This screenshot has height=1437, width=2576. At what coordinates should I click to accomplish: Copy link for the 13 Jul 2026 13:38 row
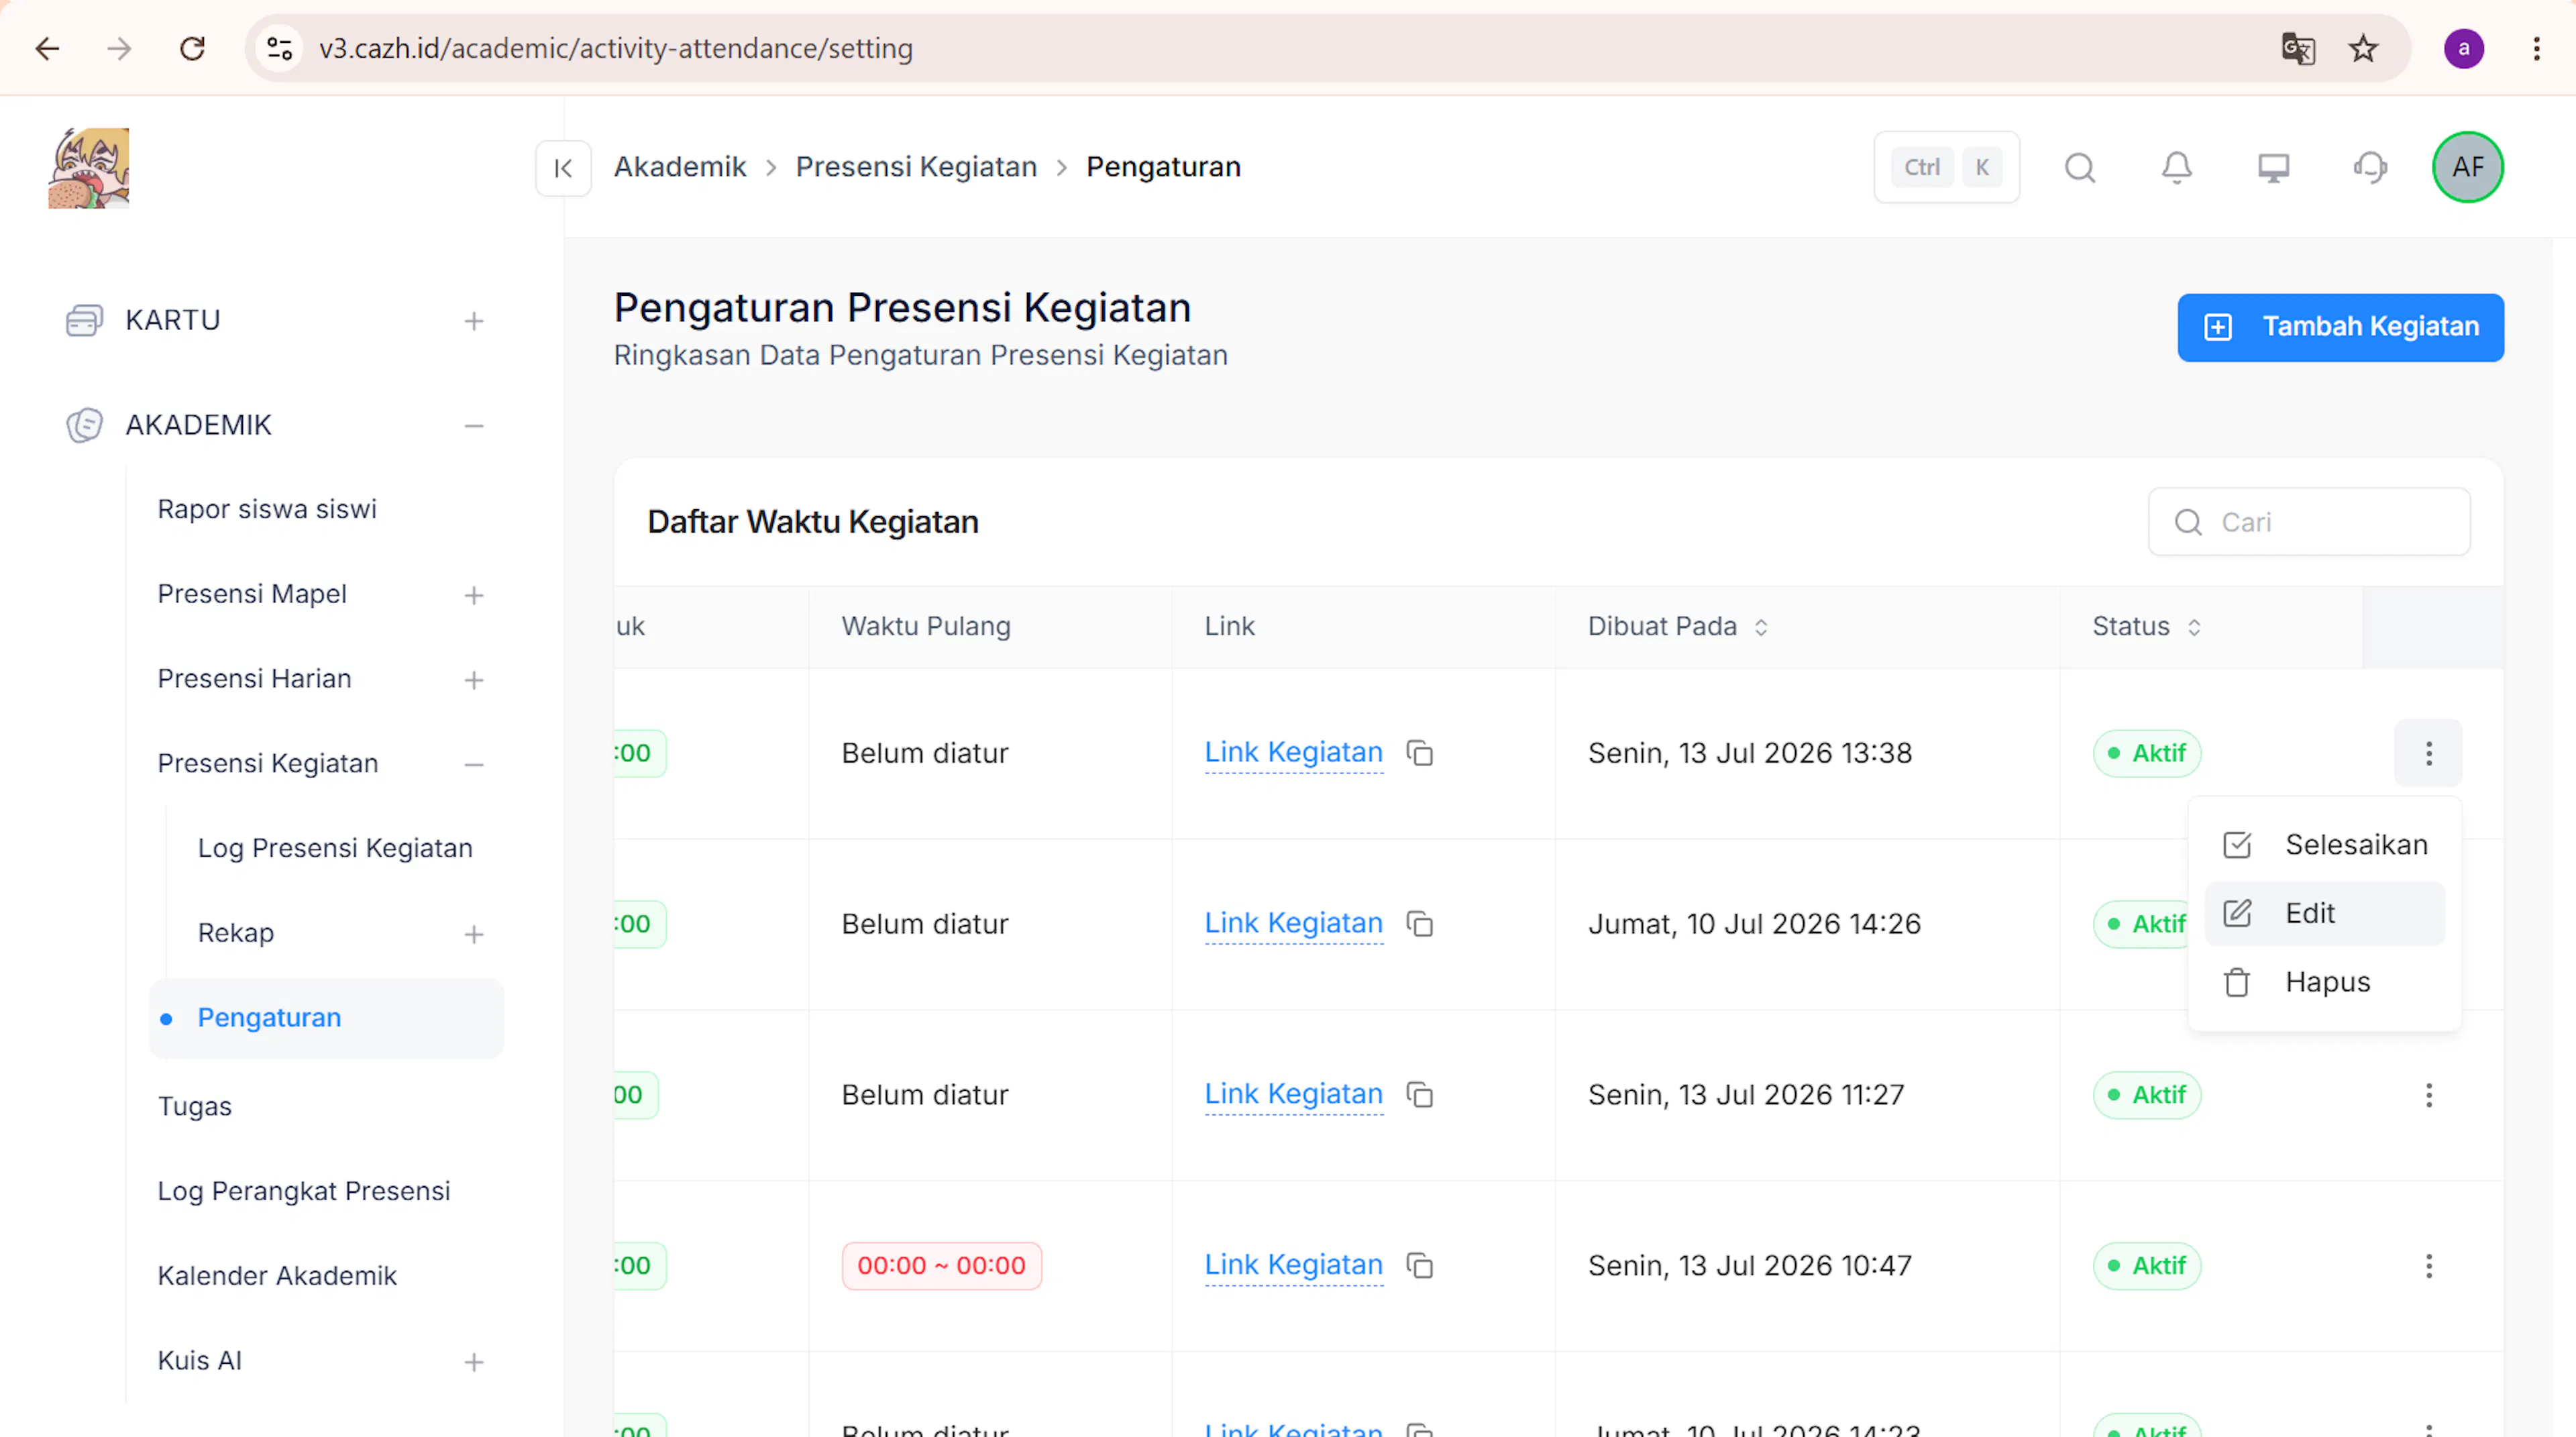click(1420, 753)
